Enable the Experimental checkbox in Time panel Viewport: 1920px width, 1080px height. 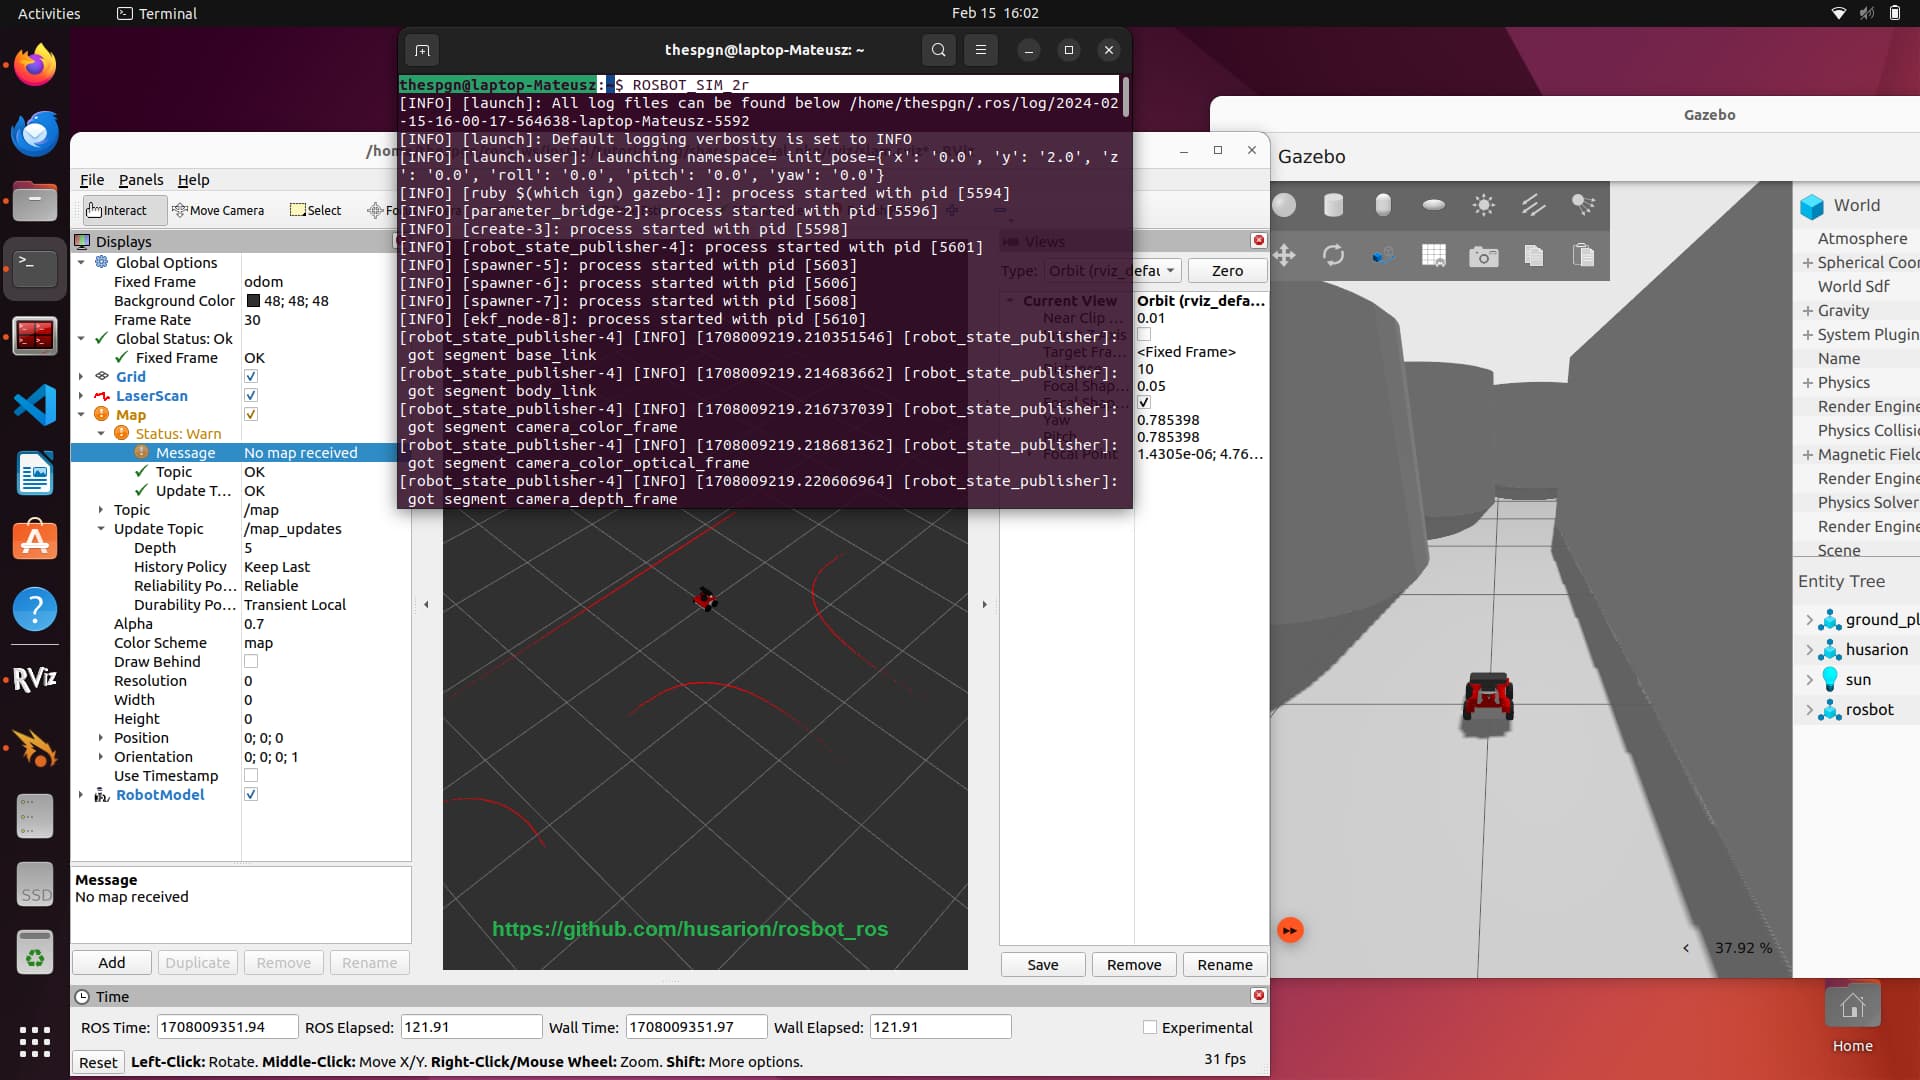1150,1027
